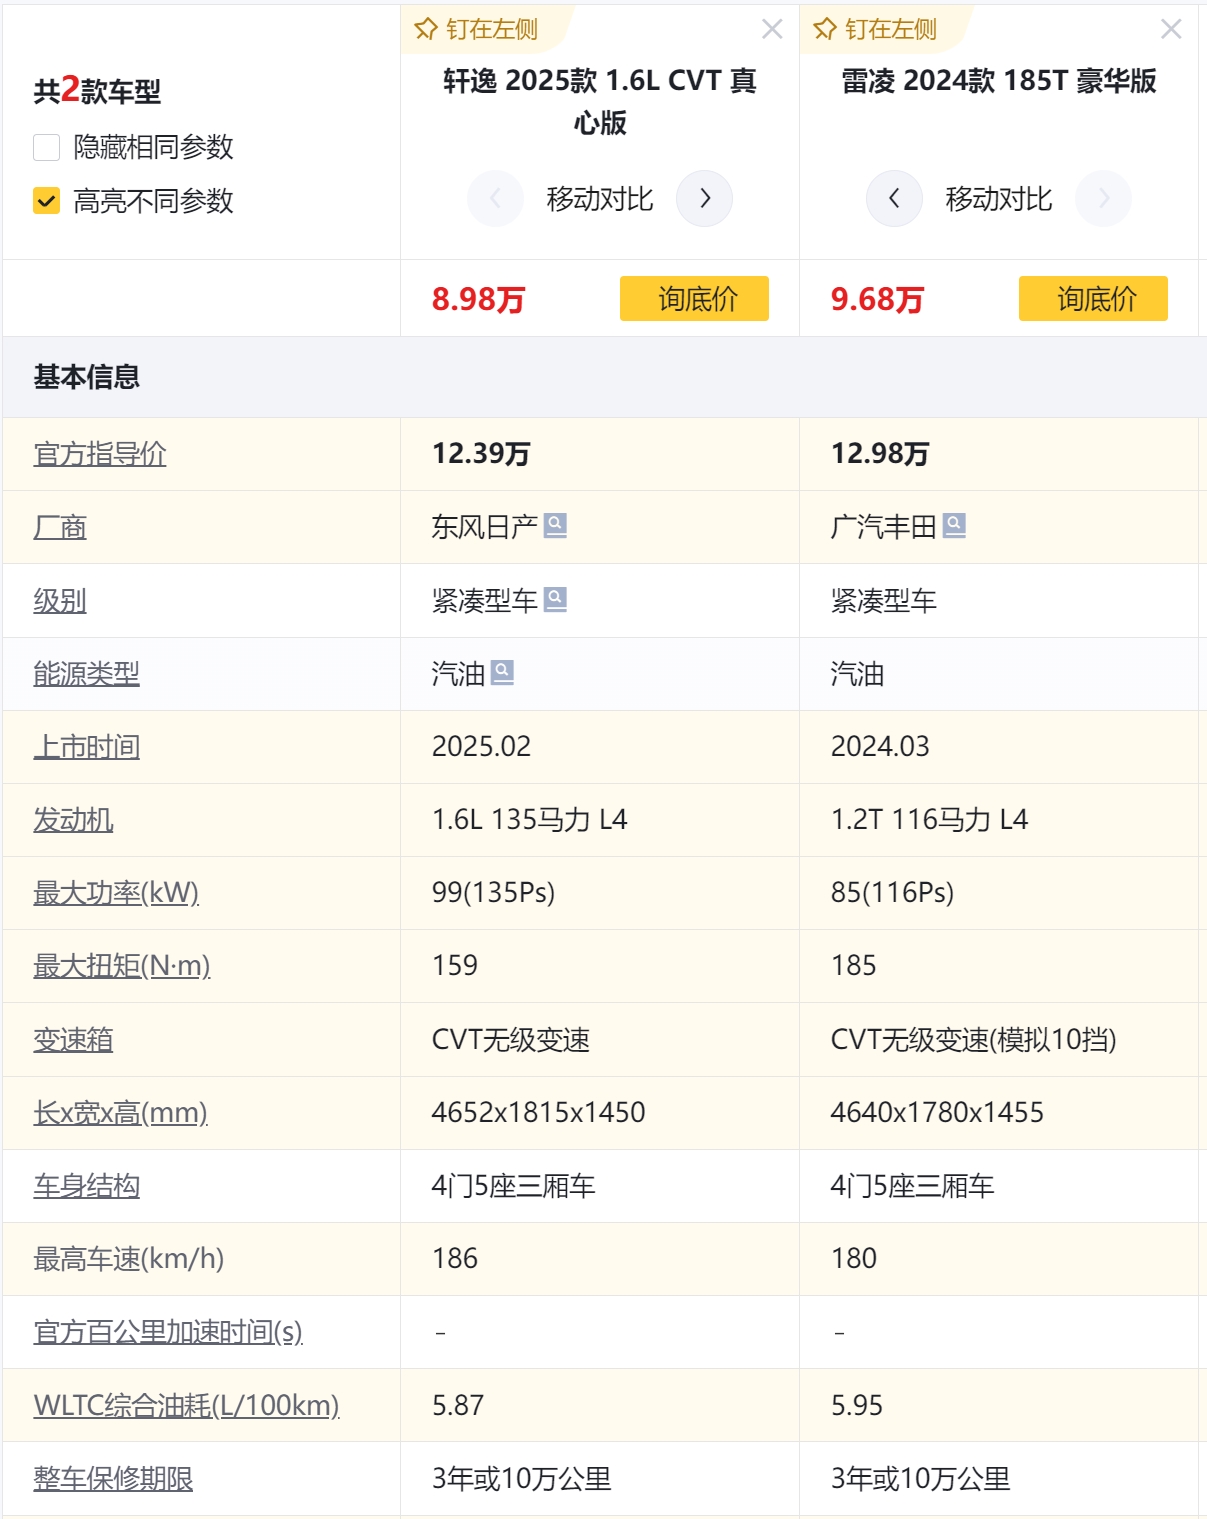Move 雷凌 column left with arrow

(x=894, y=199)
